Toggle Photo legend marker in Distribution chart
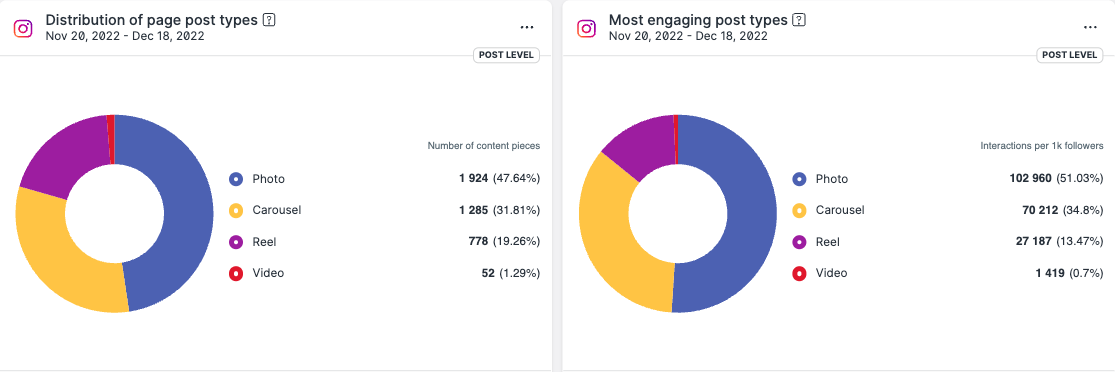Screen dimensions: 1115x372 tap(236, 179)
